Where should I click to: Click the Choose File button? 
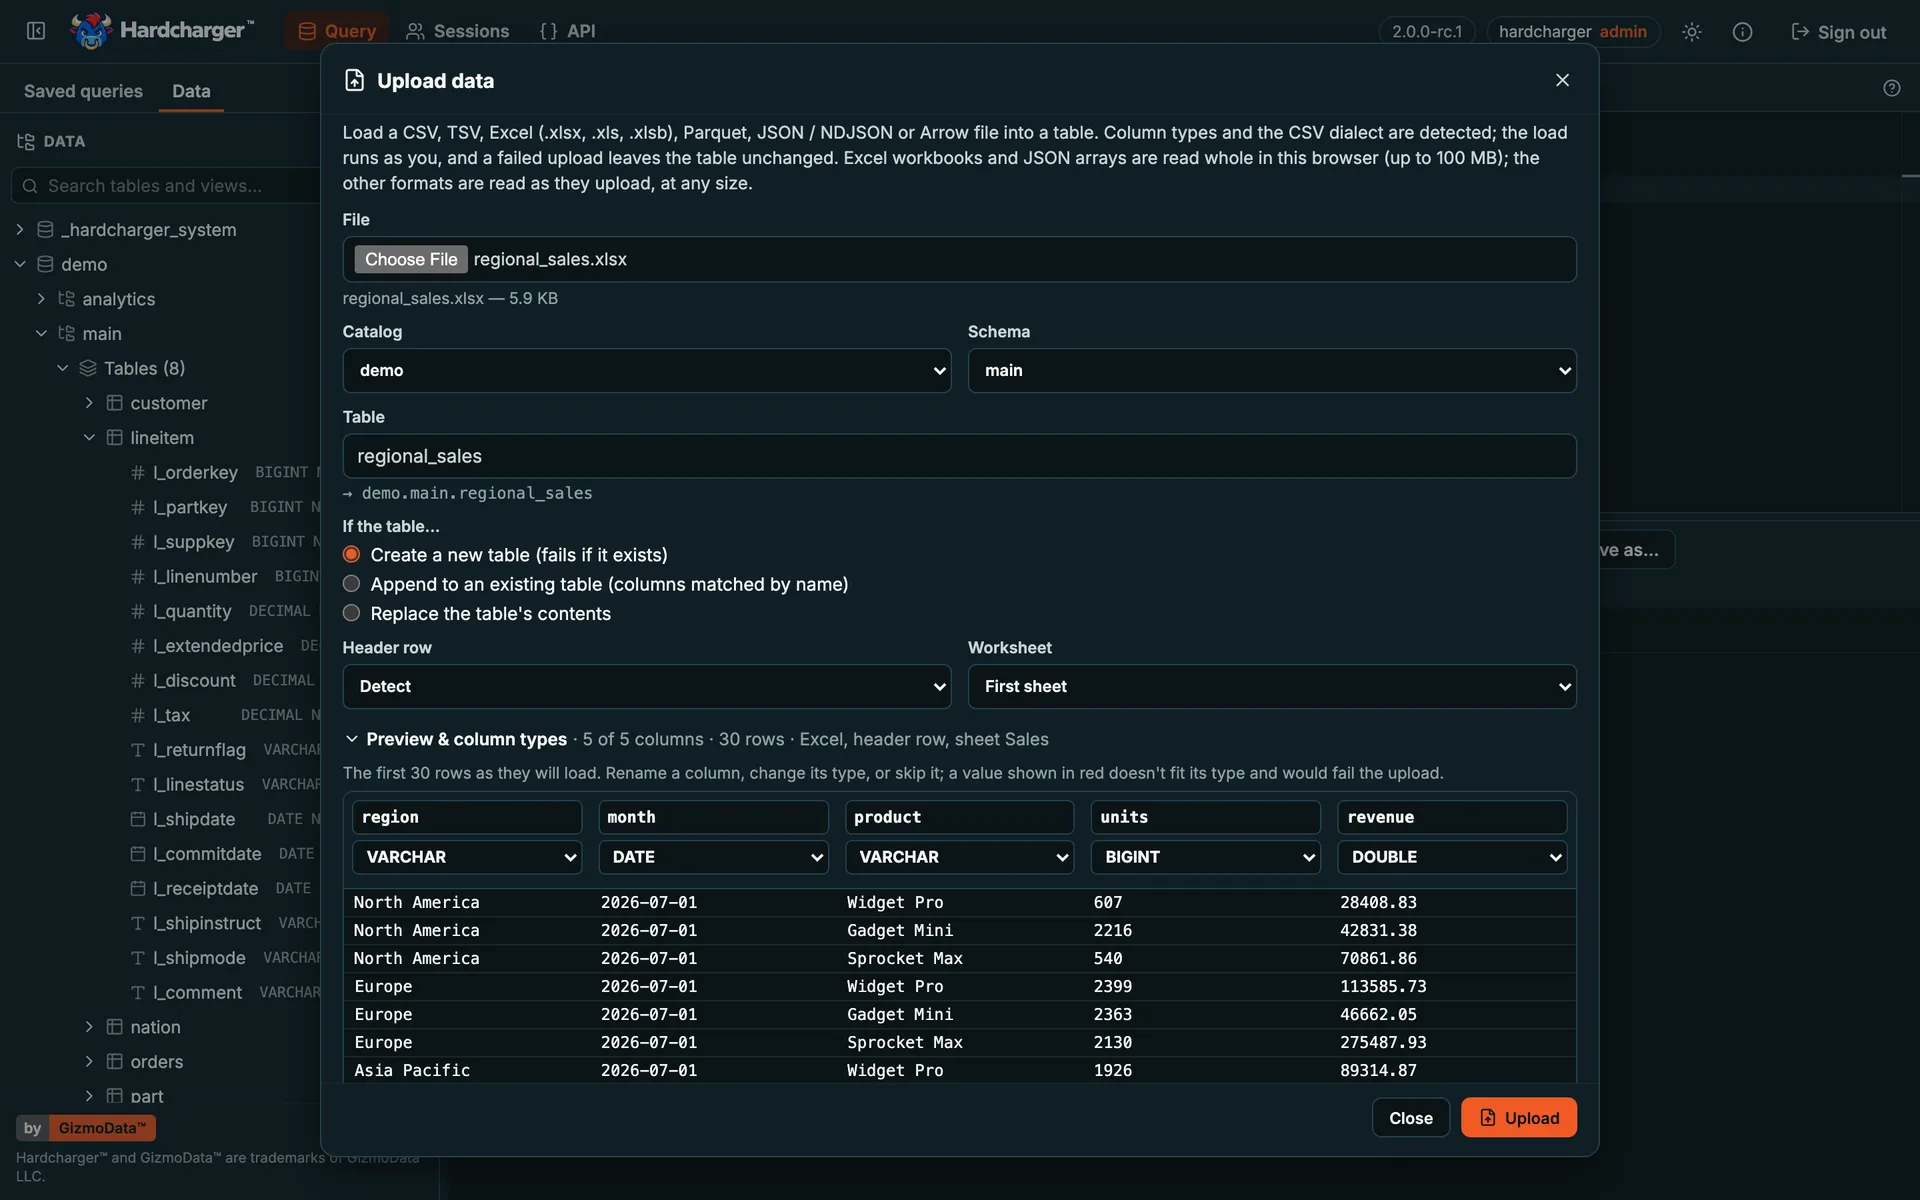click(x=411, y=260)
